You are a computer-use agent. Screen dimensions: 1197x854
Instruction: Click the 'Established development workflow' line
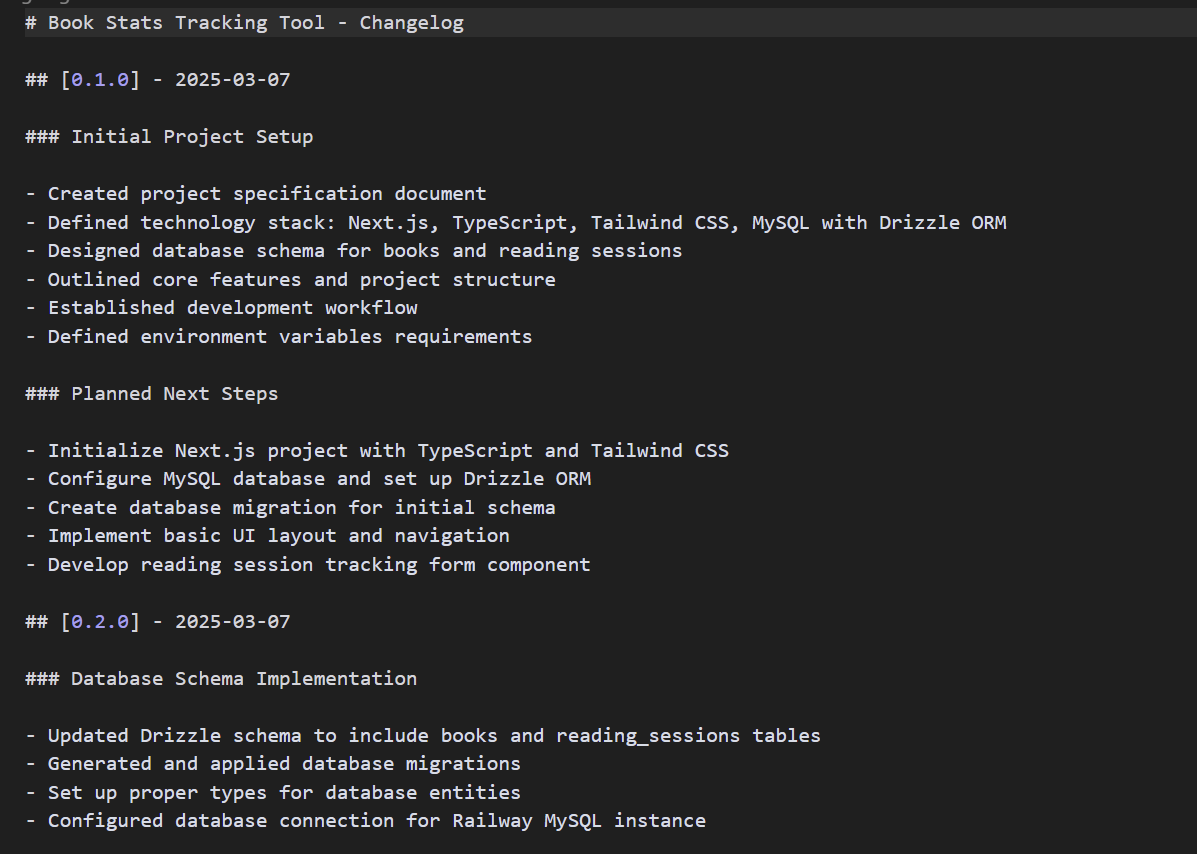coord(232,308)
